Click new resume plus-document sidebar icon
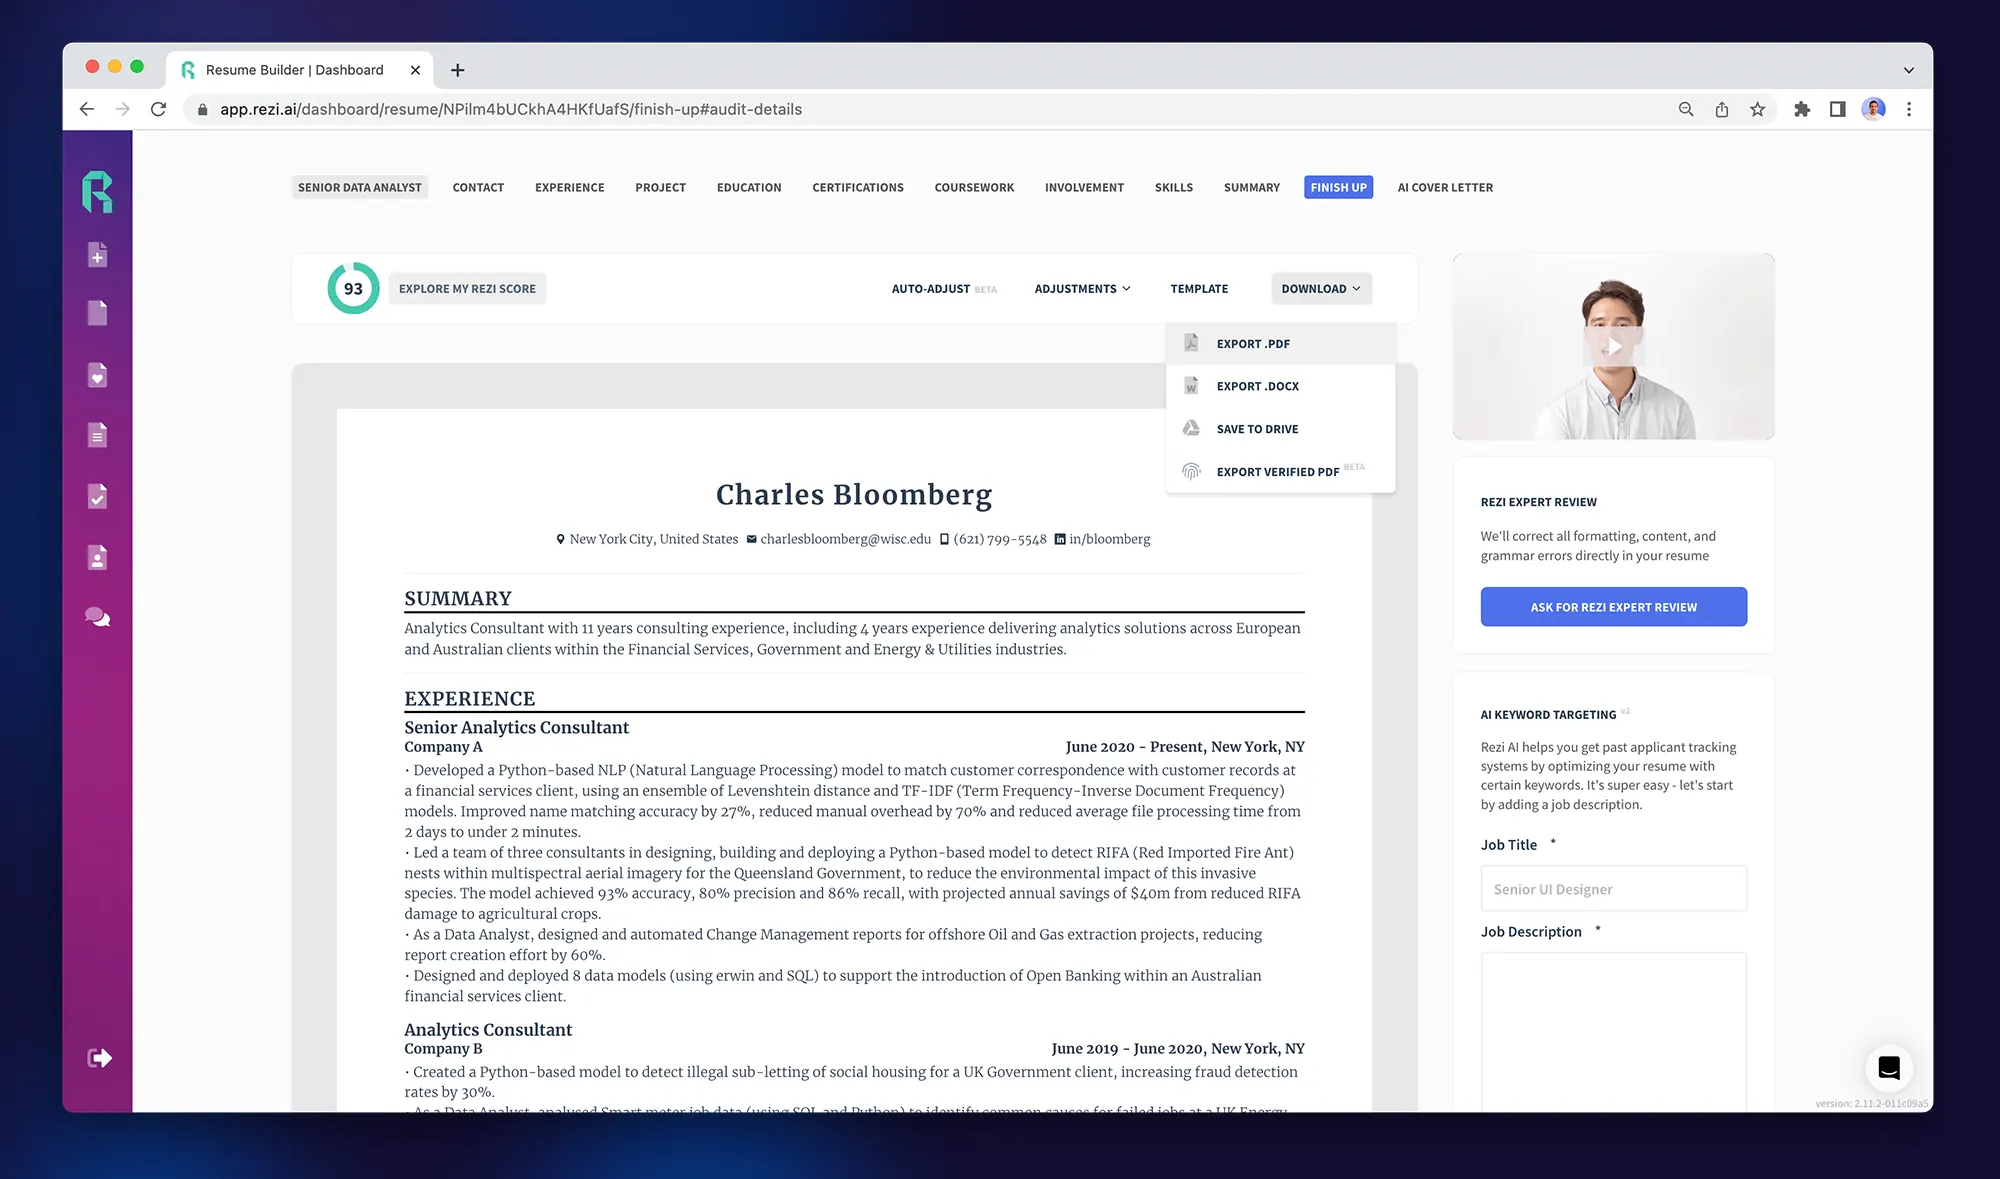 [97, 256]
